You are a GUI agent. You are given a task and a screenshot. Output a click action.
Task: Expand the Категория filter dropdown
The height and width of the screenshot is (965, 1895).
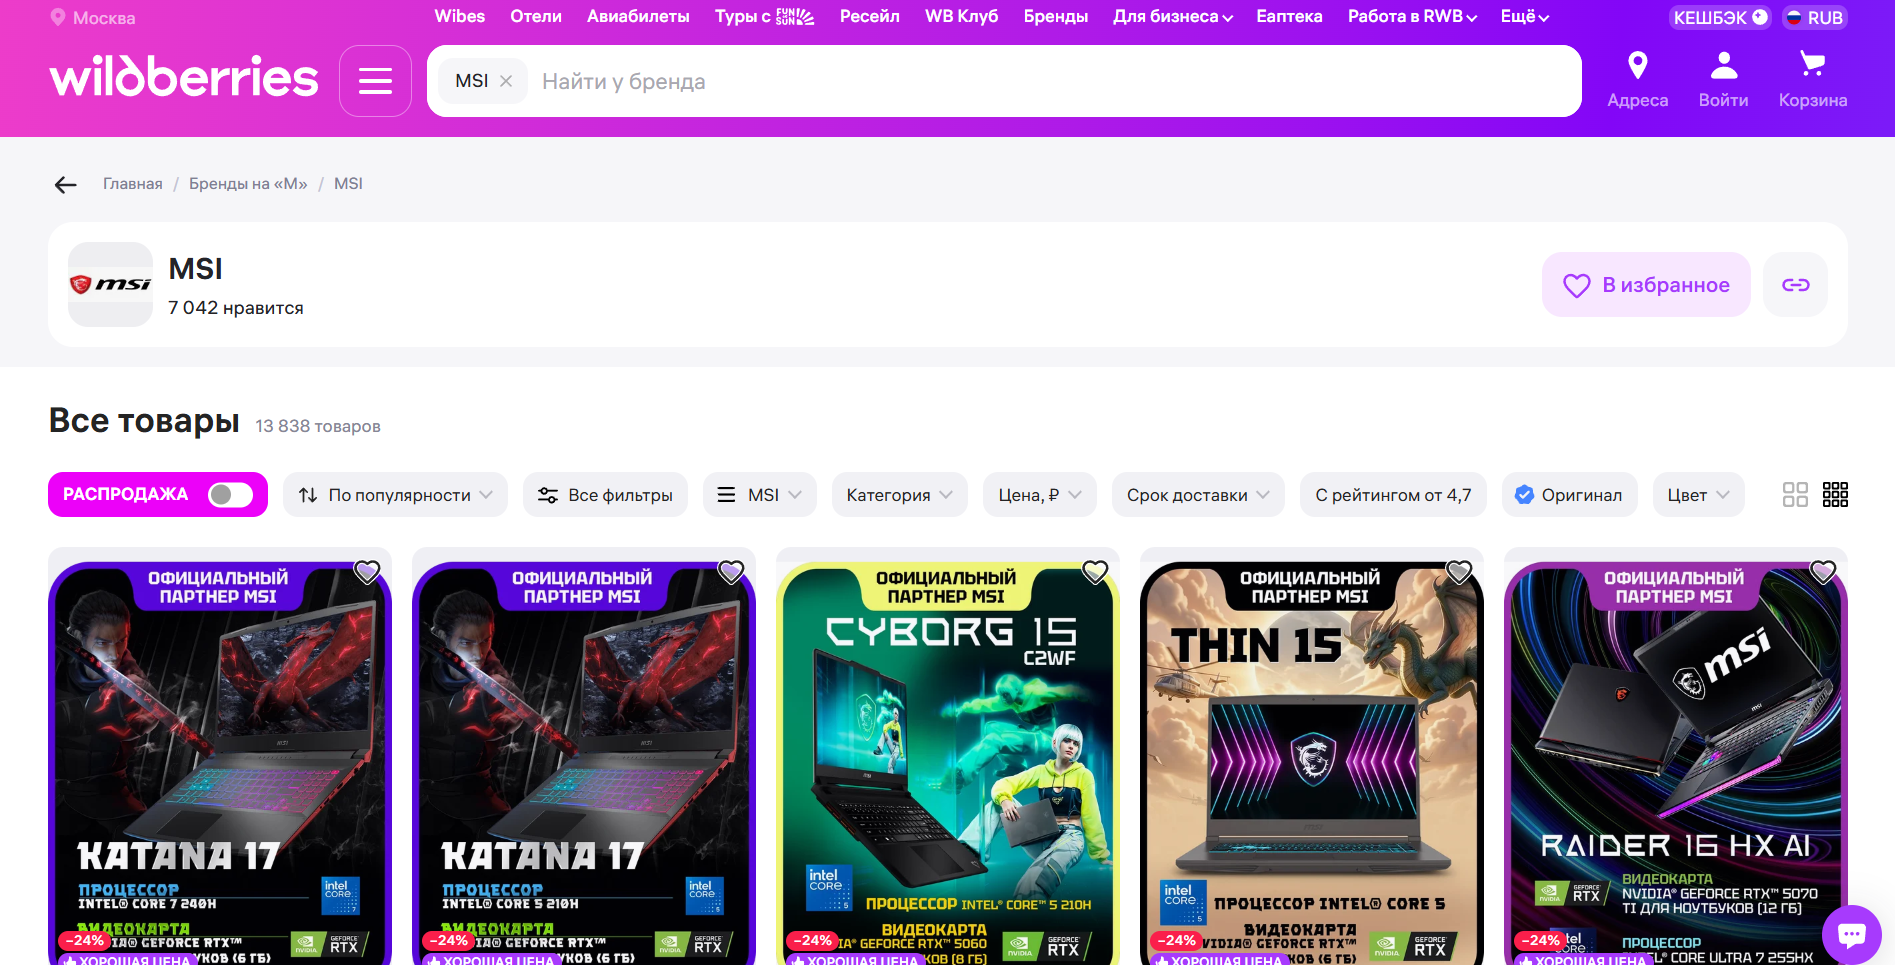(899, 495)
